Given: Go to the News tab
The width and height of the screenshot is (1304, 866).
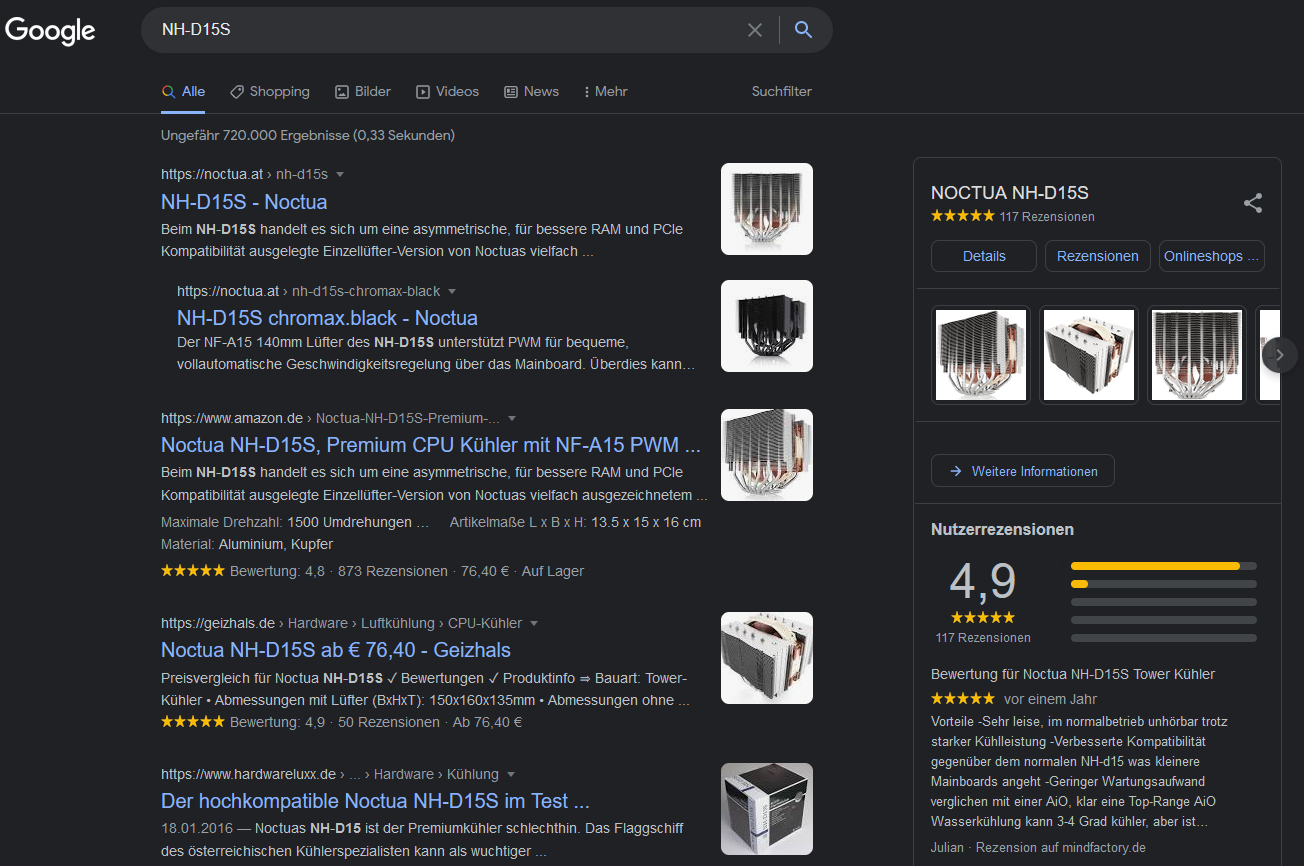Looking at the screenshot, I should (531, 91).
